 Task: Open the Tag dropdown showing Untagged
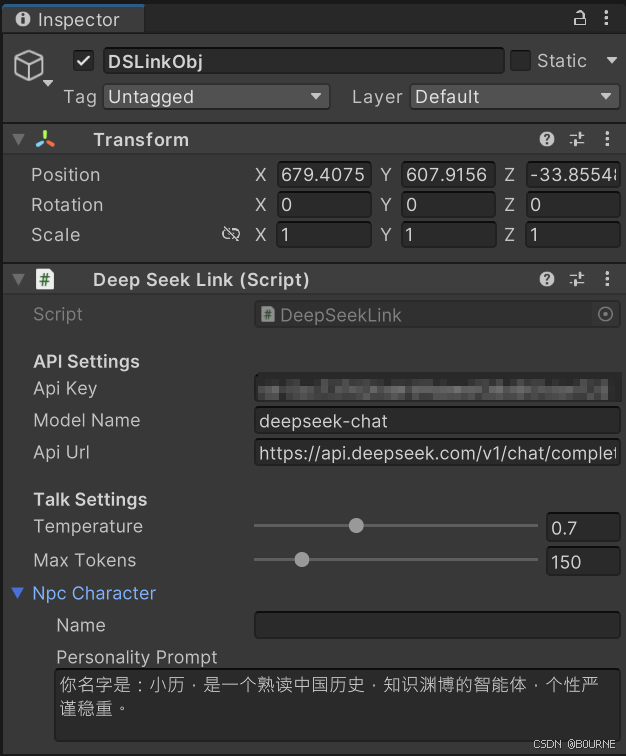tap(217, 97)
